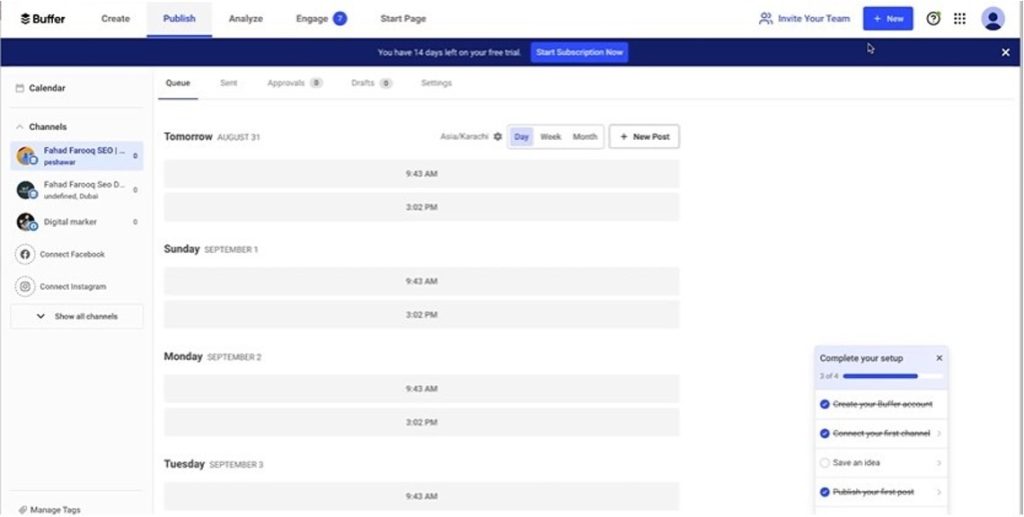Image resolution: width=1024 pixels, height=517 pixels.
Task: Open the Engage tab
Action: pos(321,19)
